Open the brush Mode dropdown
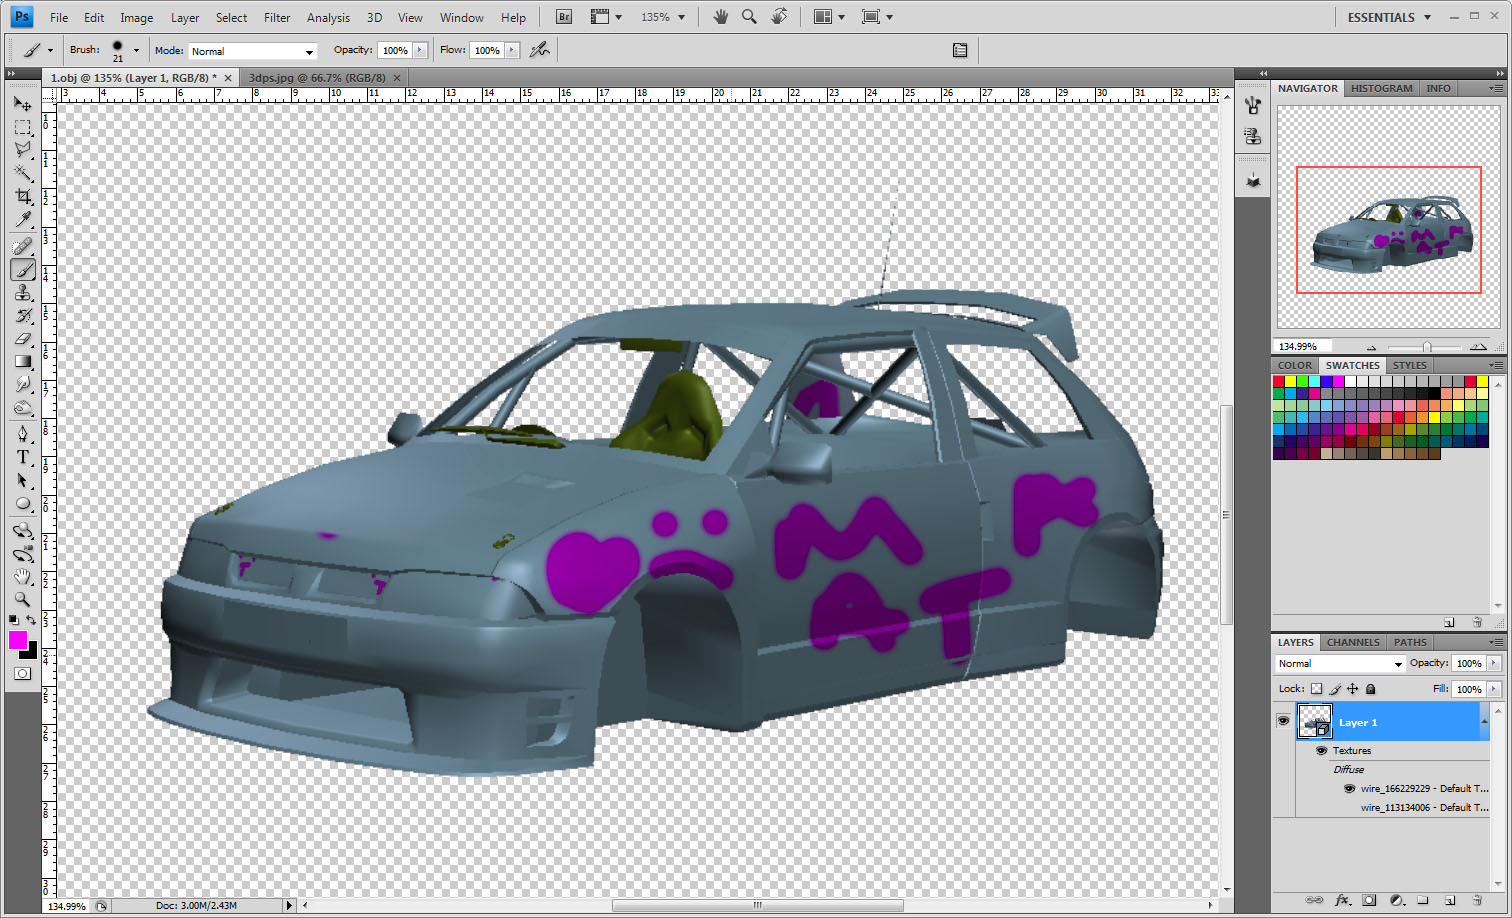The image size is (1512, 918). pos(252,51)
